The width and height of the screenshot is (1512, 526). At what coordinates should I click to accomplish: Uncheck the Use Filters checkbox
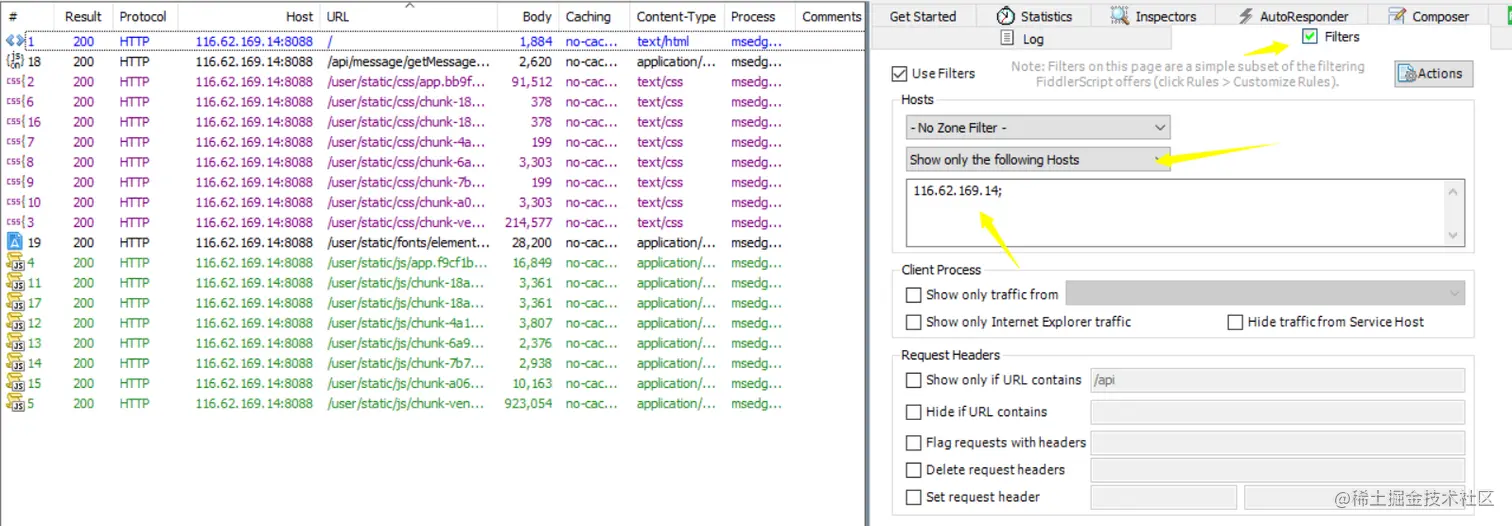point(899,74)
